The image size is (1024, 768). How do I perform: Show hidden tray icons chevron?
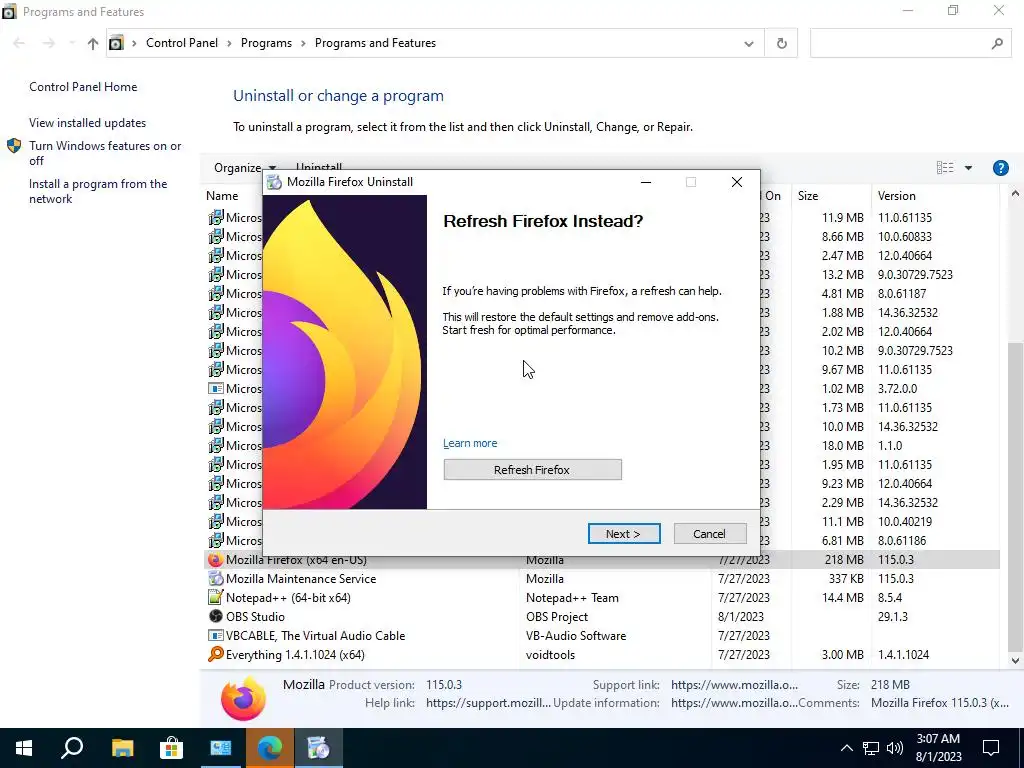pos(846,748)
